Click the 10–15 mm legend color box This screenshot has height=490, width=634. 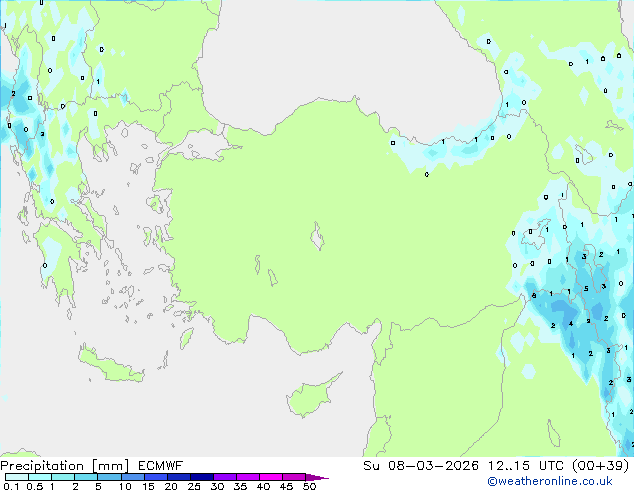(x=133, y=477)
